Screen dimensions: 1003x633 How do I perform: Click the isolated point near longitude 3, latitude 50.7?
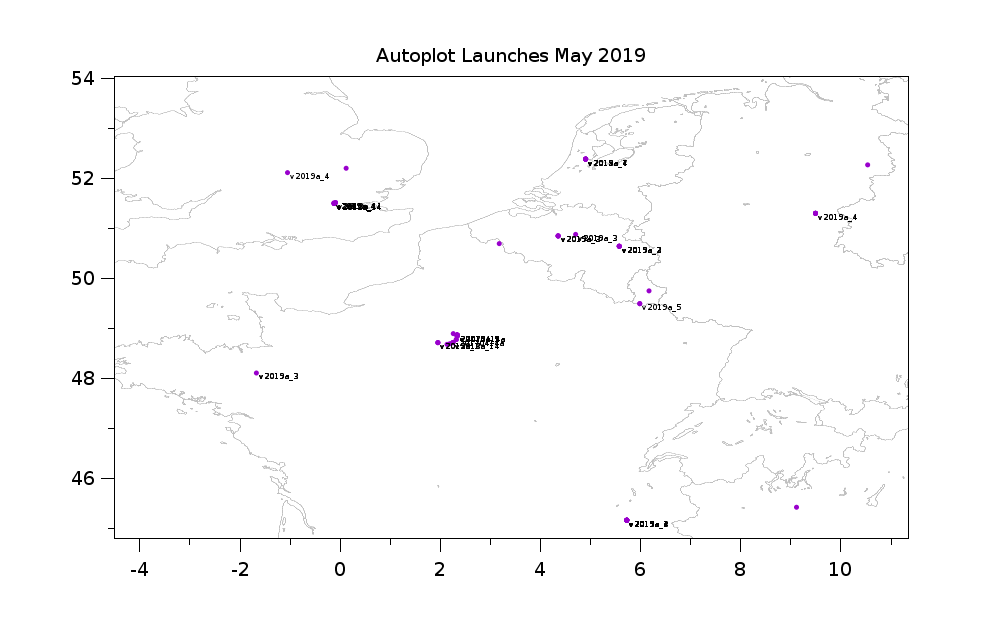click(x=499, y=243)
